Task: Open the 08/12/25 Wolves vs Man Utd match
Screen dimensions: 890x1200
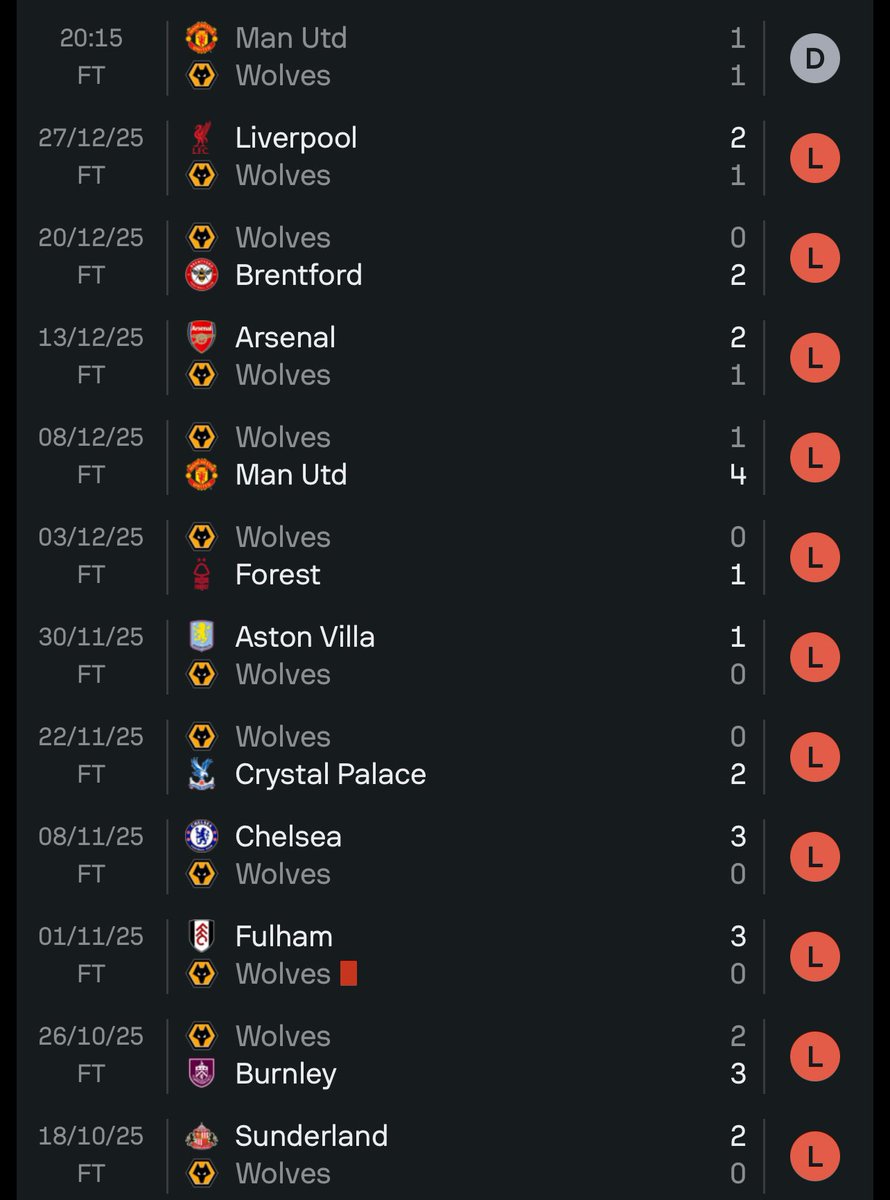Action: 445,456
